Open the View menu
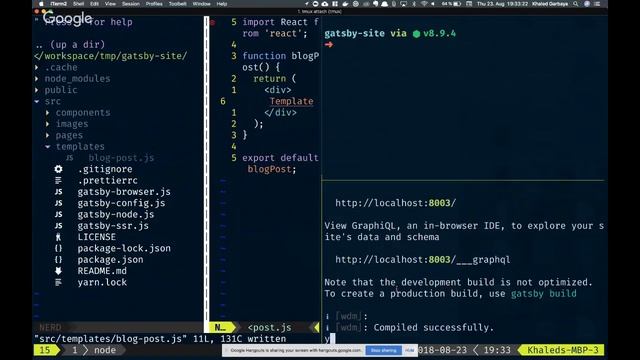This screenshot has height=360, width=640. tap(110, 4)
